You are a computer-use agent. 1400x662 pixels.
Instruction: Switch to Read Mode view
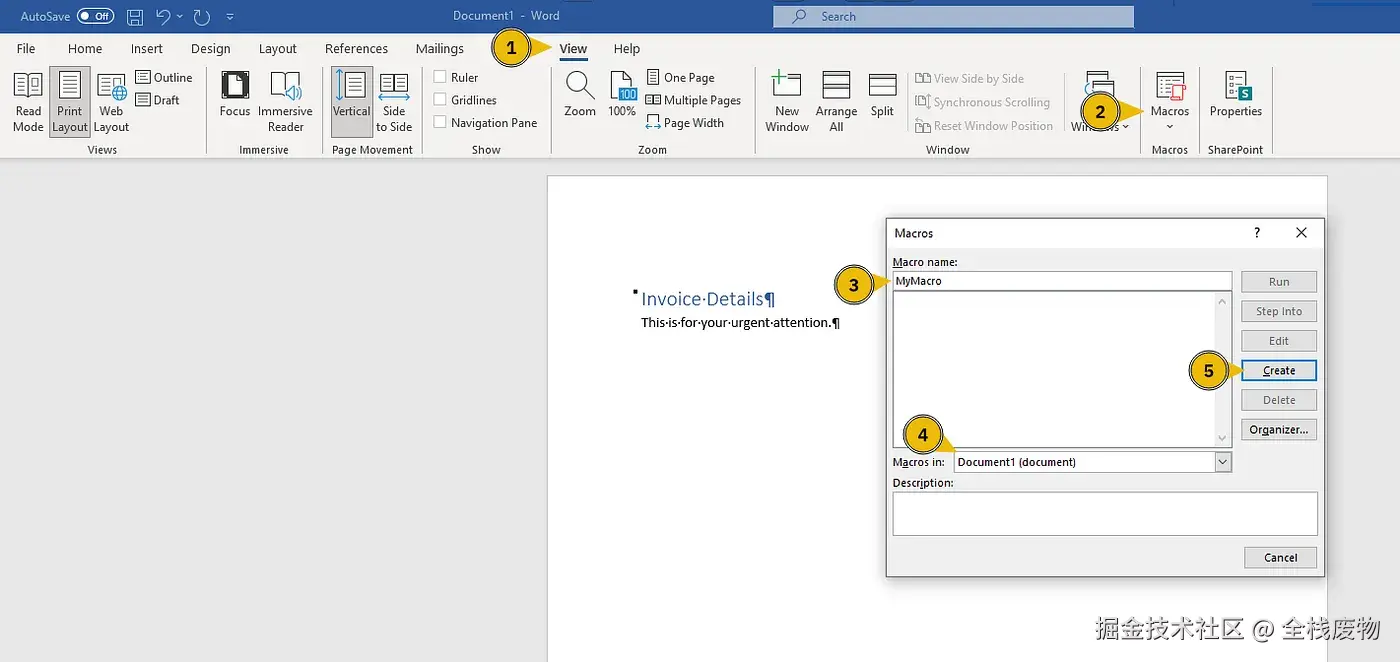click(28, 101)
